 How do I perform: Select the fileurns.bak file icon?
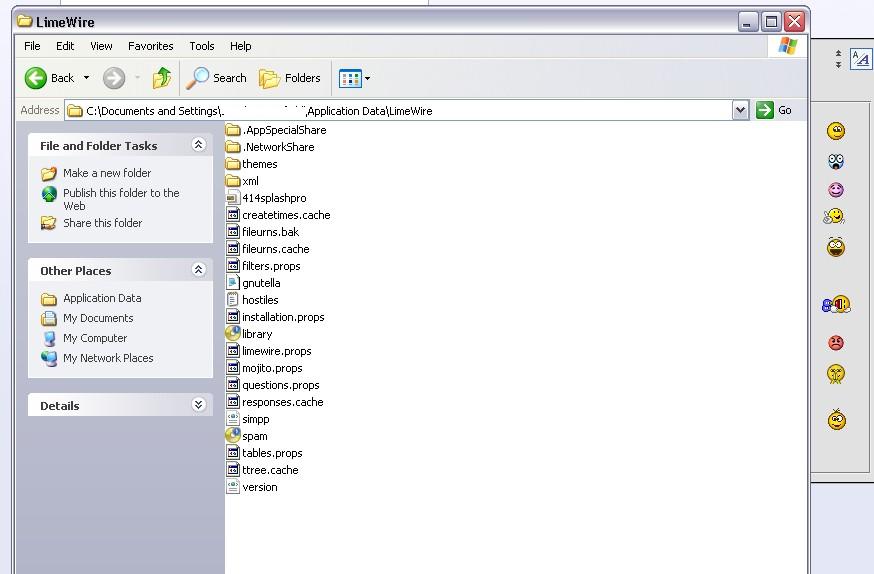pyautogui.click(x=233, y=232)
